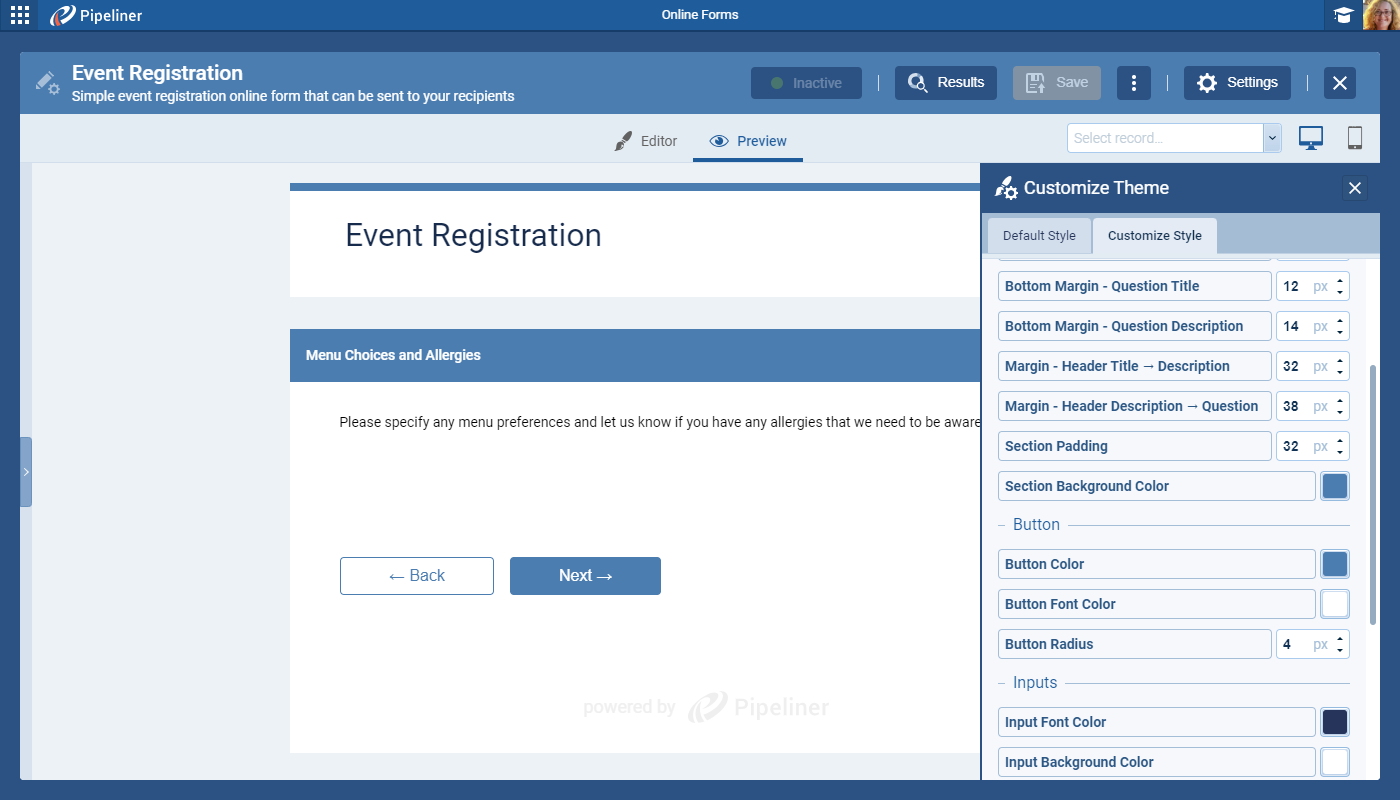The width and height of the screenshot is (1400, 800).
Task: Select the Default Style tab
Action: coord(1039,236)
